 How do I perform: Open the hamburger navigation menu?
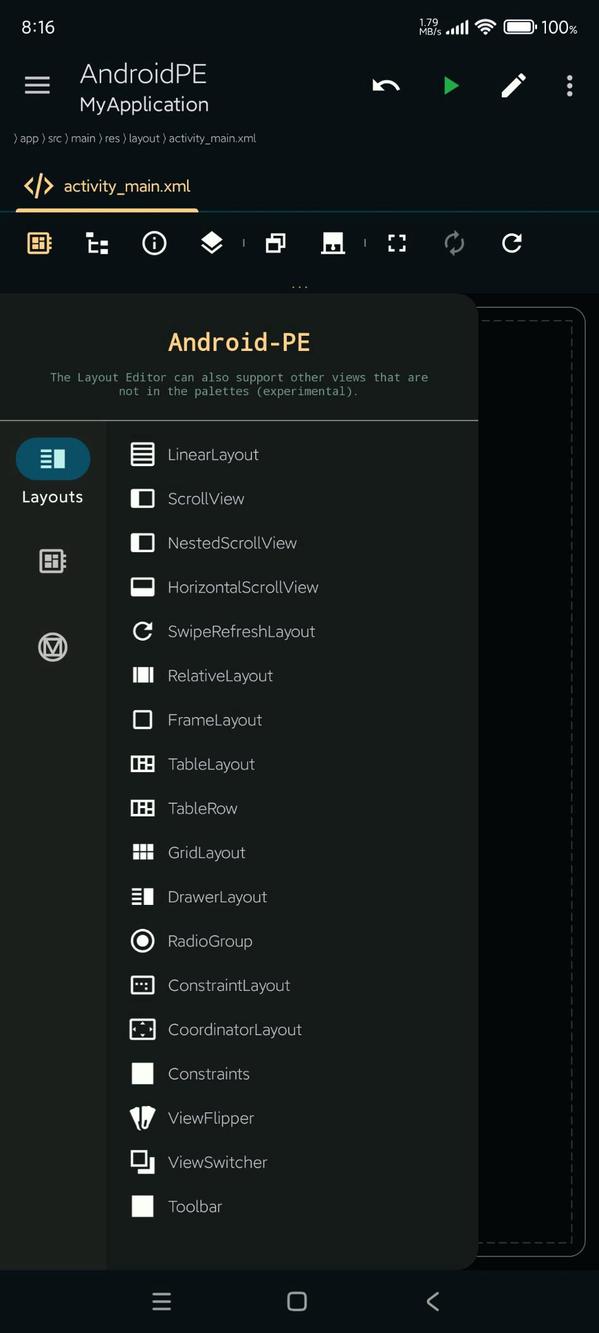37,86
